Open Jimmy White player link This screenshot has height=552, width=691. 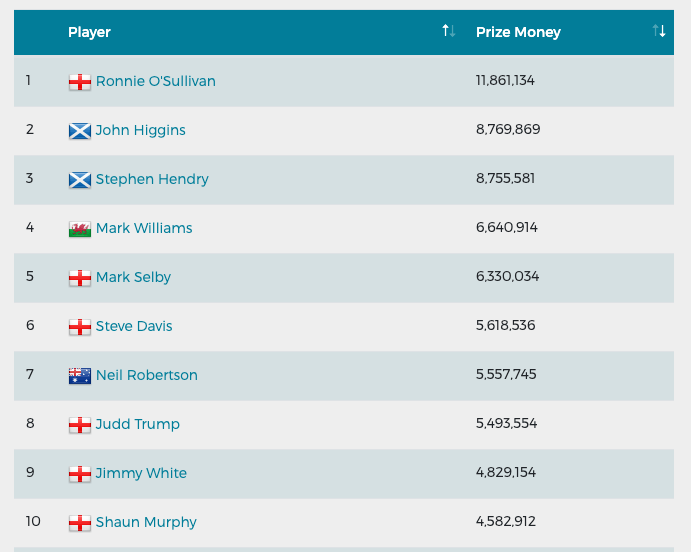coord(141,473)
